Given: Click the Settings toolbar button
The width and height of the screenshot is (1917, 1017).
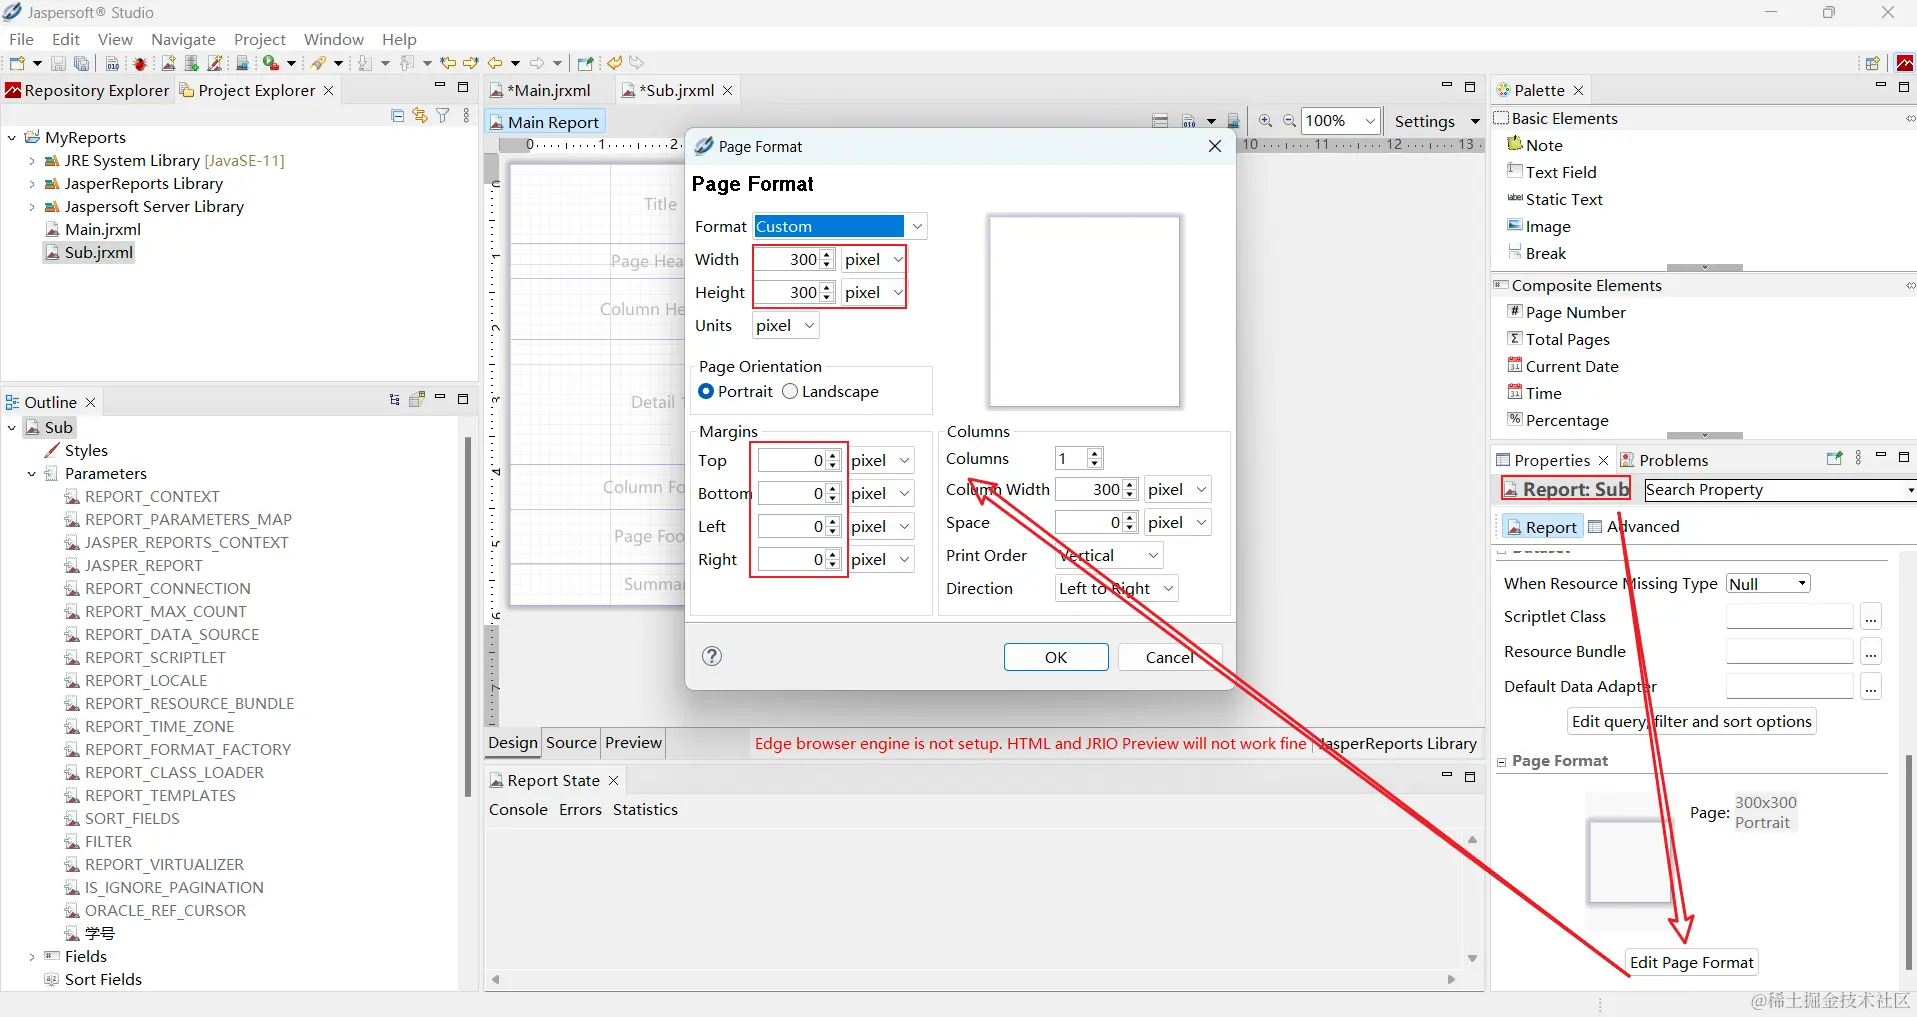Looking at the screenshot, I should [1424, 121].
